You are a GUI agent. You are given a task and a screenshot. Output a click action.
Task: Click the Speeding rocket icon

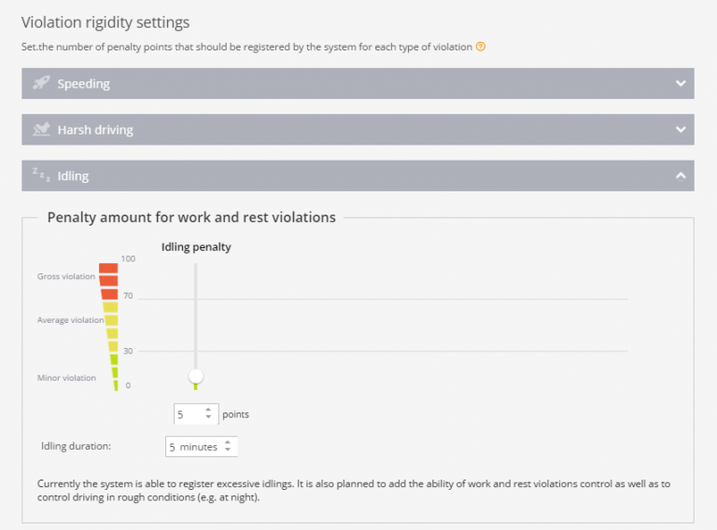click(41, 83)
